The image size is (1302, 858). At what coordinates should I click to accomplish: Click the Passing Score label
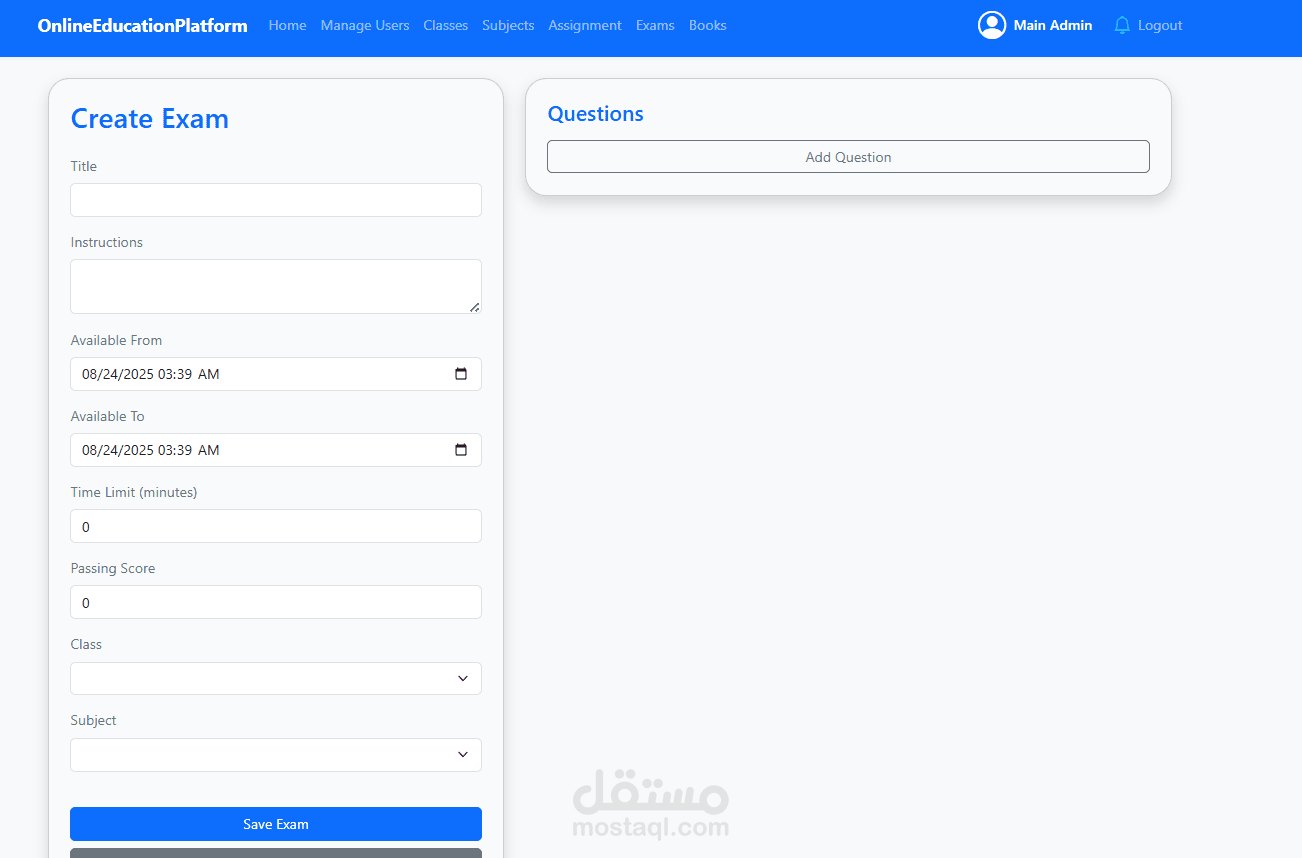(113, 568)
